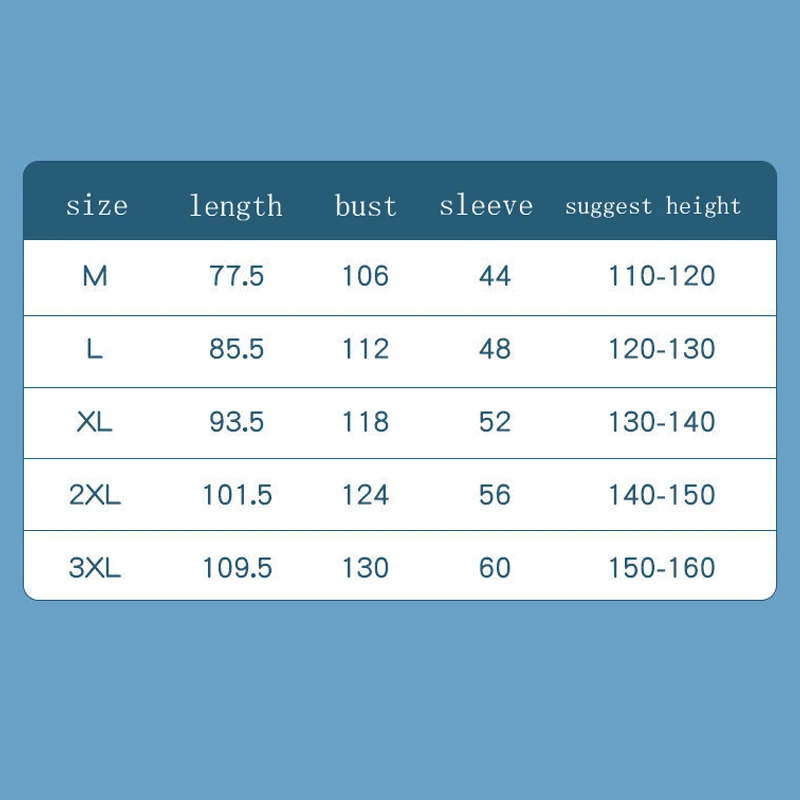Click the 'bust' column header
The width and height of the screenshot is (800, 800).
[365, 206]
